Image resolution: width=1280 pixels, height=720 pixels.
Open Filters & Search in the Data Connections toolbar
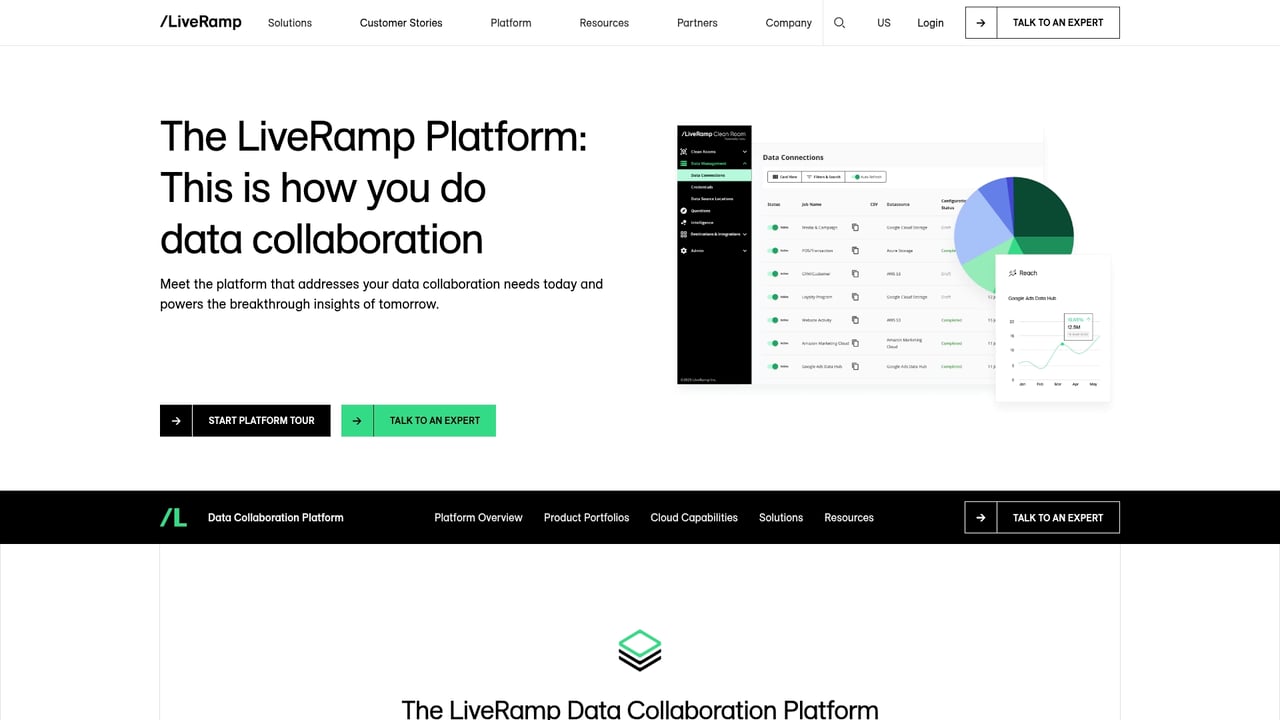point(825,177)
